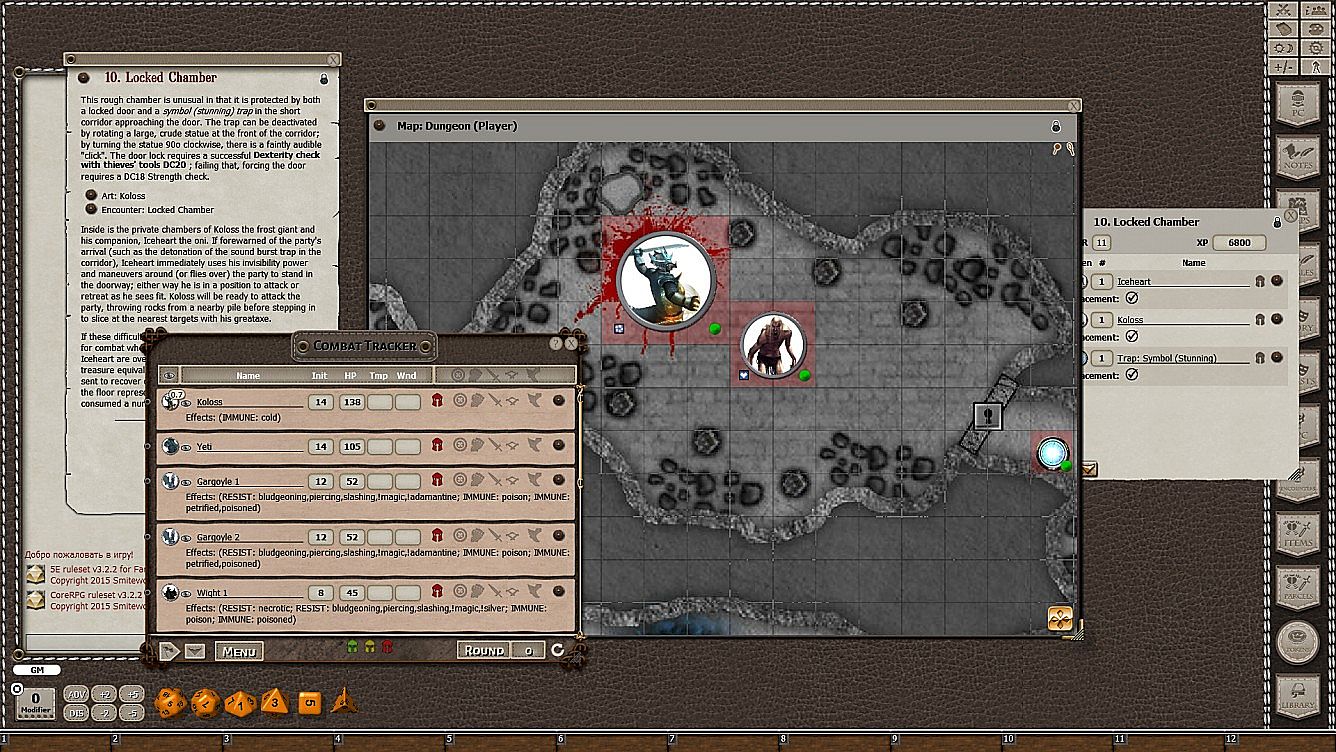
Task: Toggle lock on Locked Chamber encounter window
Action: [x=1277, y=222]
